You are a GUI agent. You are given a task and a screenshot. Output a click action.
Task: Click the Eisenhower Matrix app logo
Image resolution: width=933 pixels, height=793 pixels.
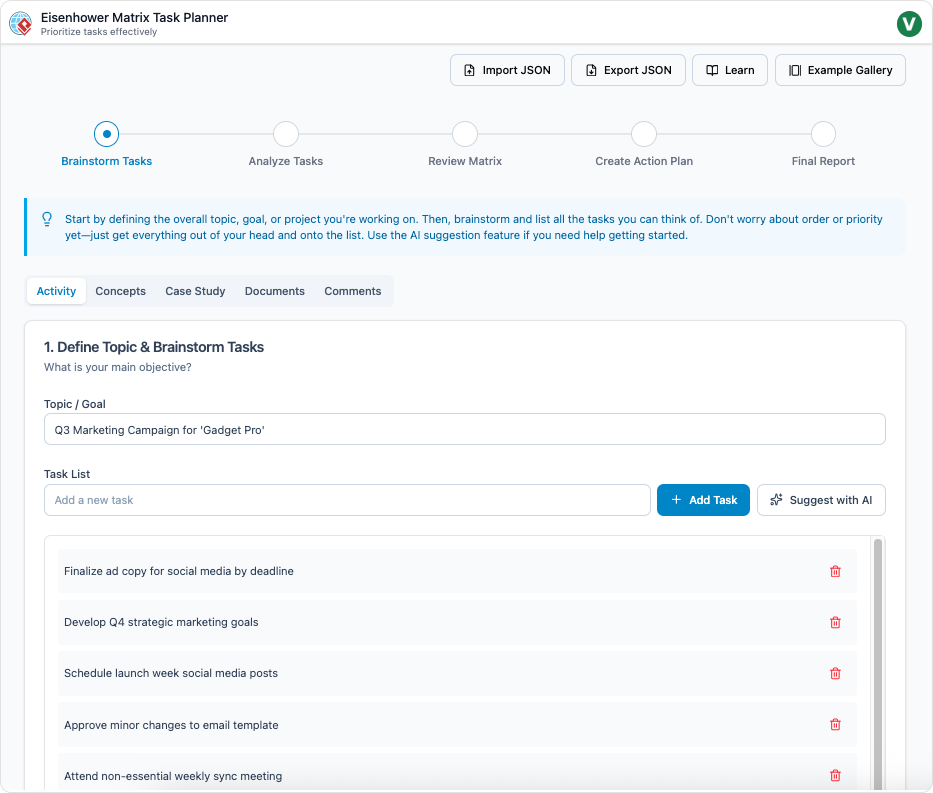[x=20, y=23]
